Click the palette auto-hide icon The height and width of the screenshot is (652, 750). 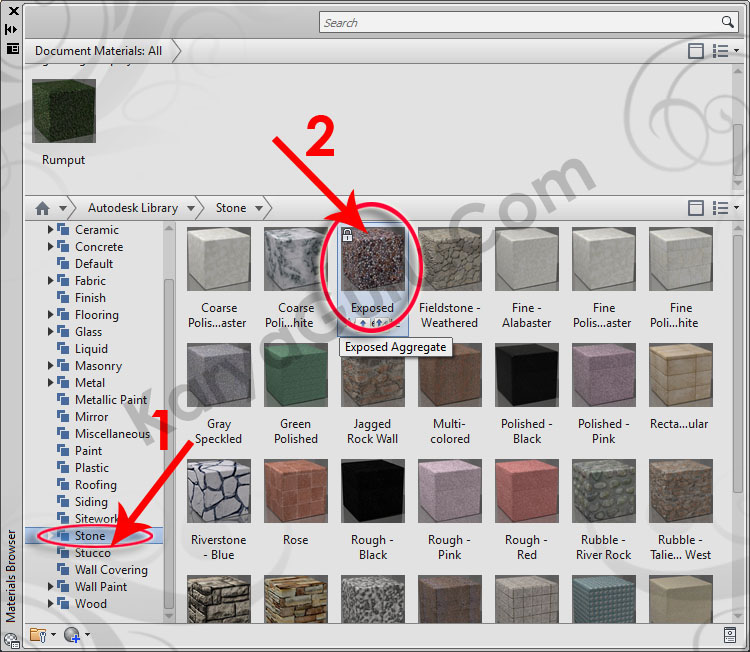pos(12,29)
